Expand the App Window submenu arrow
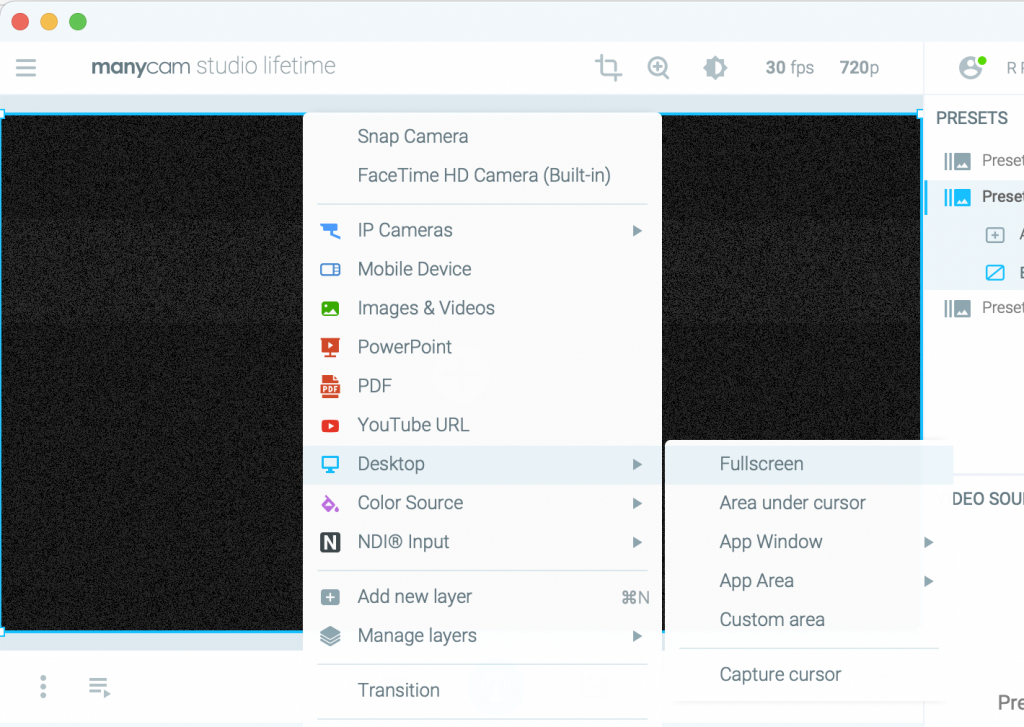The height and width of the screenshot is (727, 1024). (x=928, y=542)
